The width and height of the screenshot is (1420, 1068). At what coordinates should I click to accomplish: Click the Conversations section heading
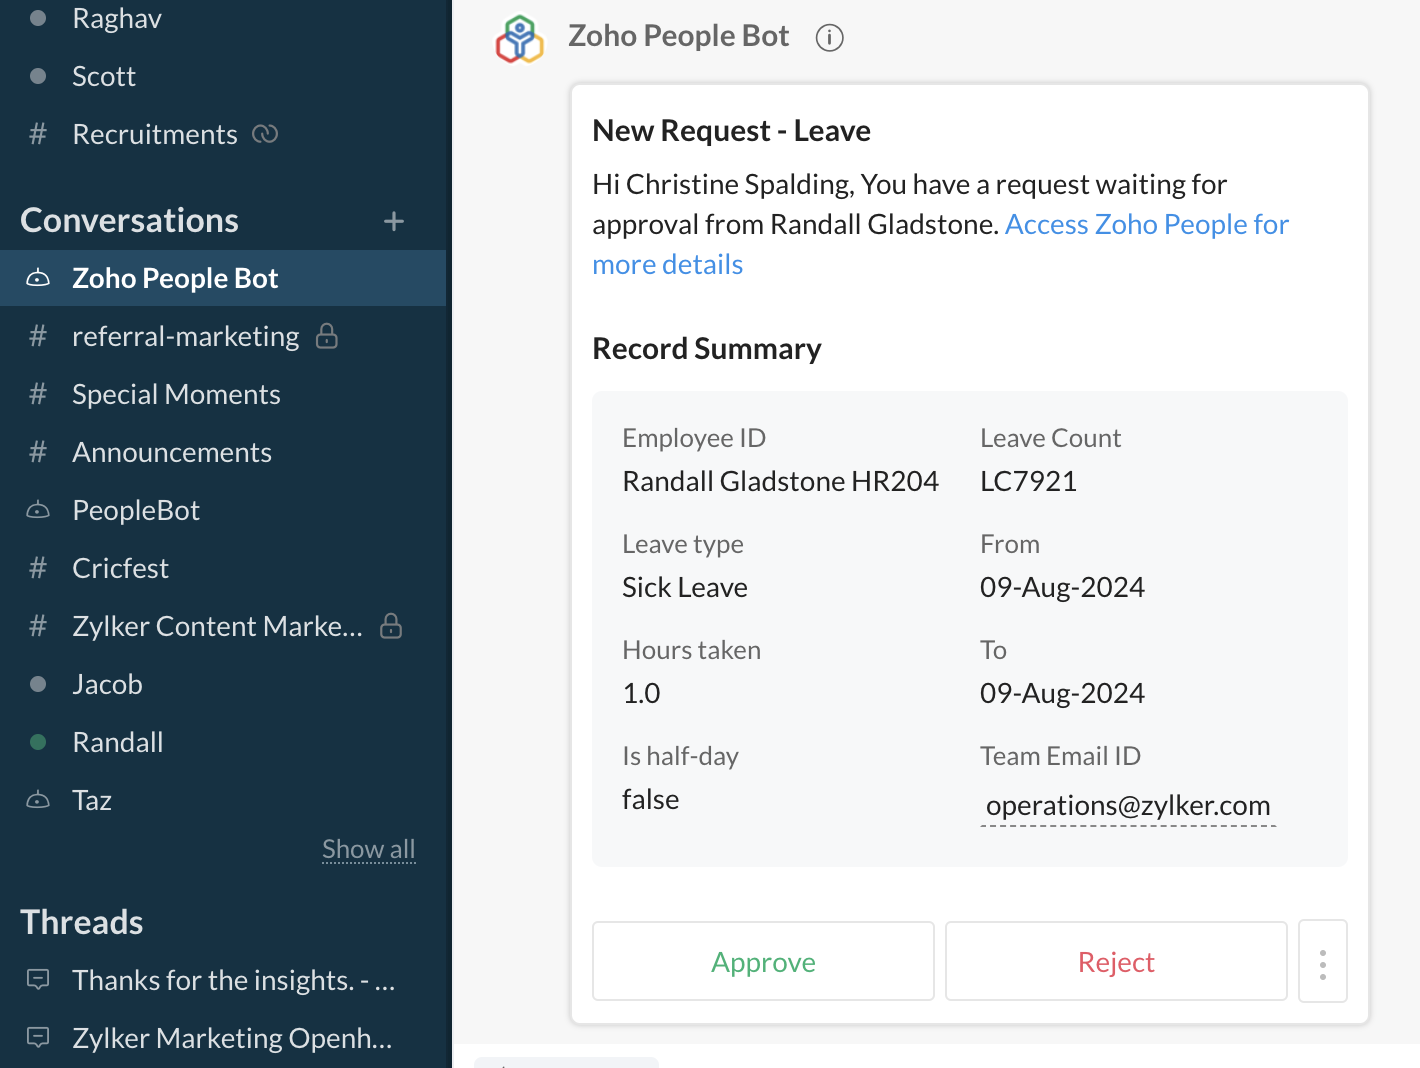pyautogui.click(x=129, y=220)
